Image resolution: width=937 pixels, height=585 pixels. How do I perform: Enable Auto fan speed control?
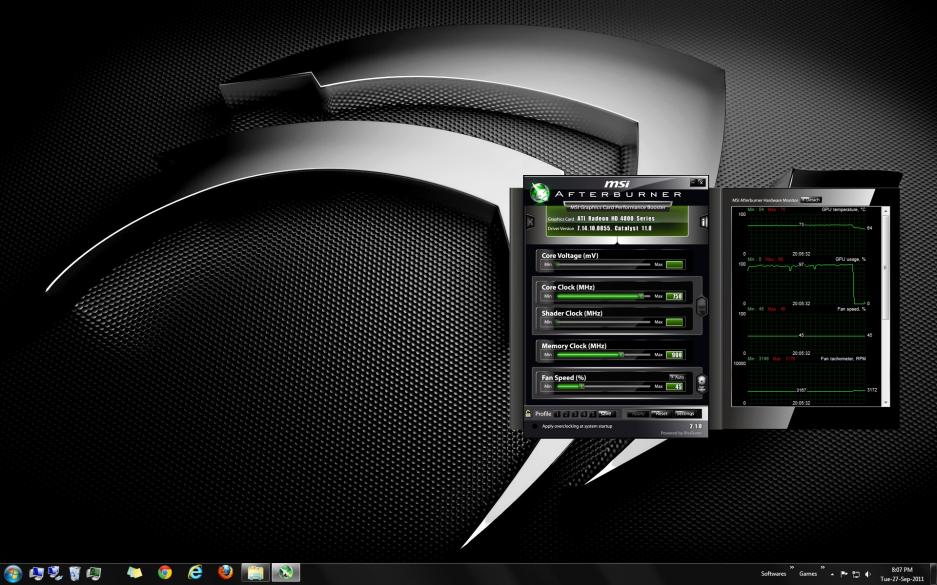(x=677, y=377)
